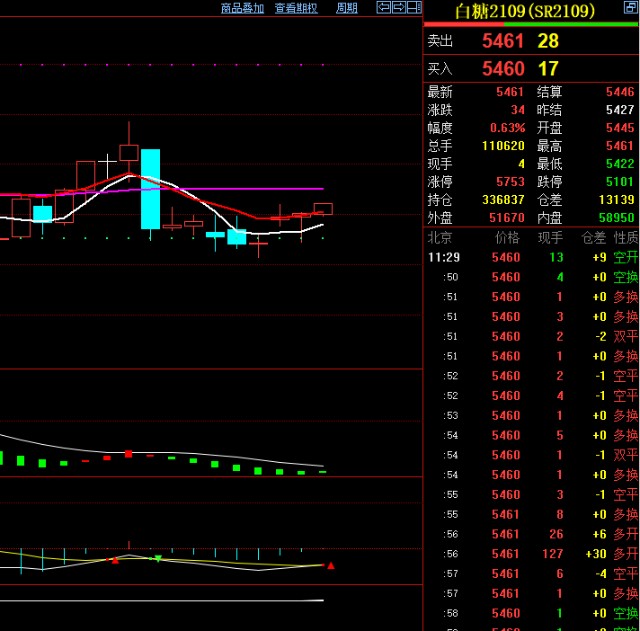Select the trade row with 127 lots

pyautogui.click(x=531, y=554)
